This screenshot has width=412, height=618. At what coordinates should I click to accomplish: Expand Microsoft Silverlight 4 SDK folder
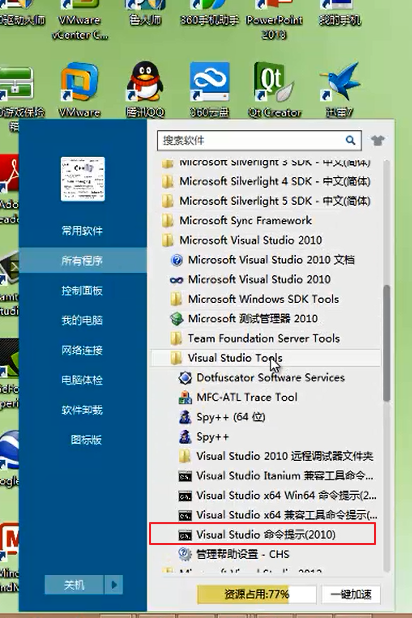click(x=266, y=181)
